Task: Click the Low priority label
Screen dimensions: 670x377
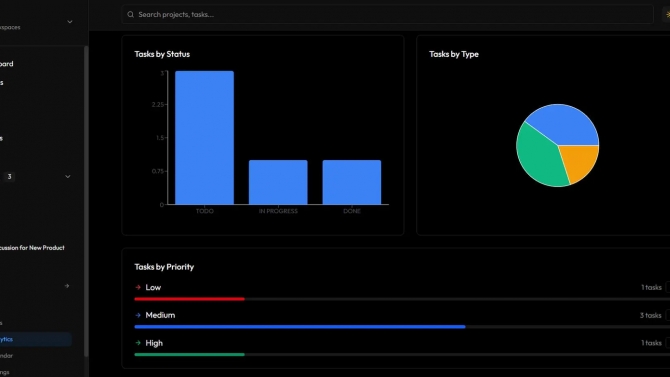Action: (153, 287)
